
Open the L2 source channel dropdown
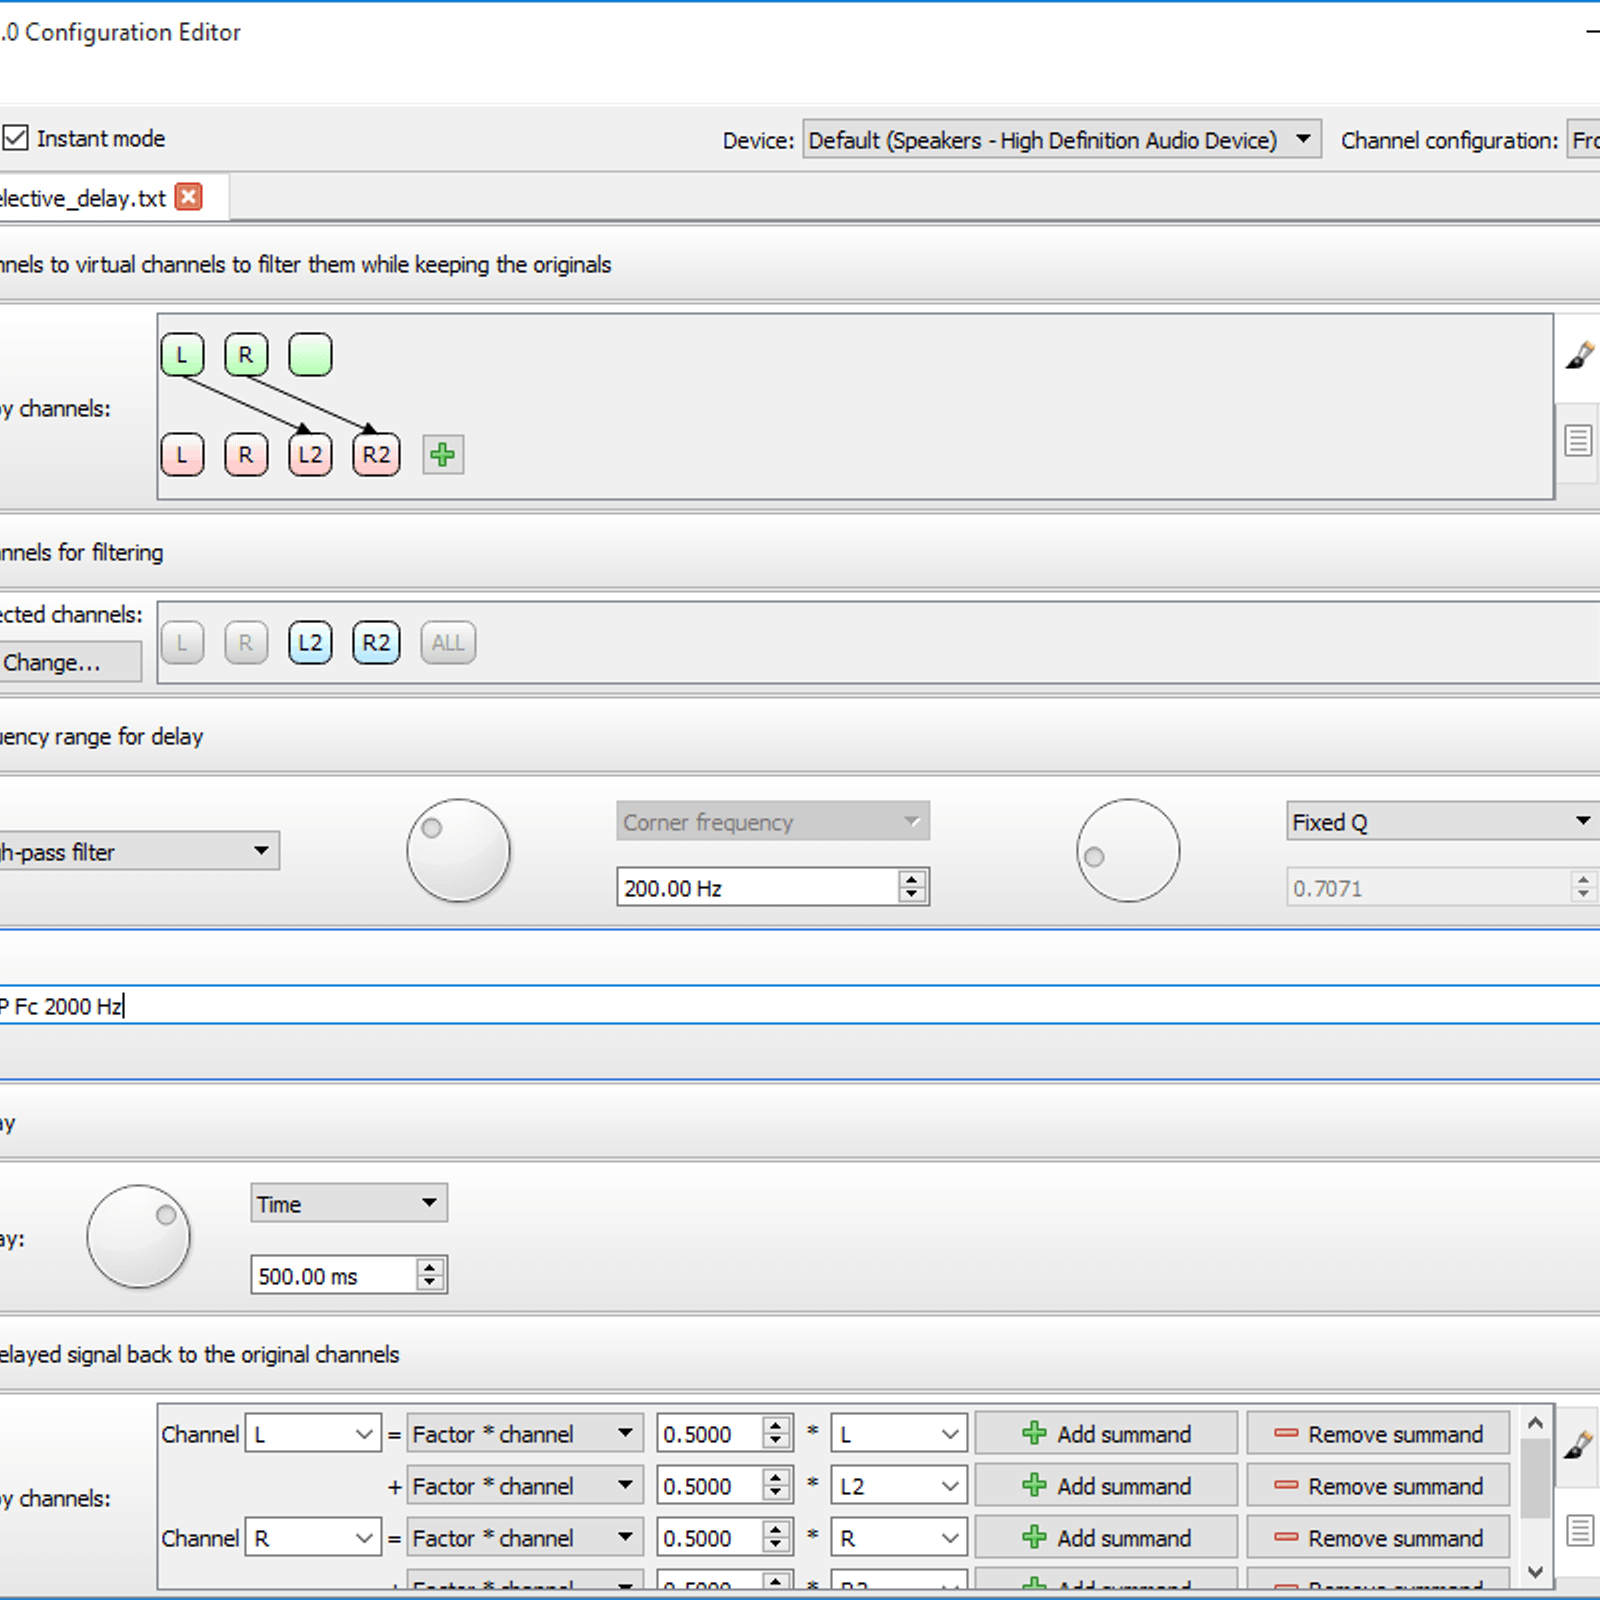point(899,1486)
